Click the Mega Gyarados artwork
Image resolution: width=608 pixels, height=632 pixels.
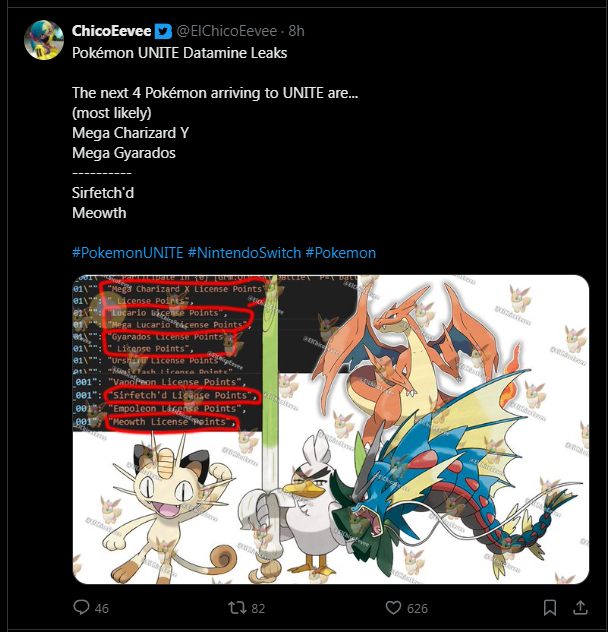click(x=456, y=476)
